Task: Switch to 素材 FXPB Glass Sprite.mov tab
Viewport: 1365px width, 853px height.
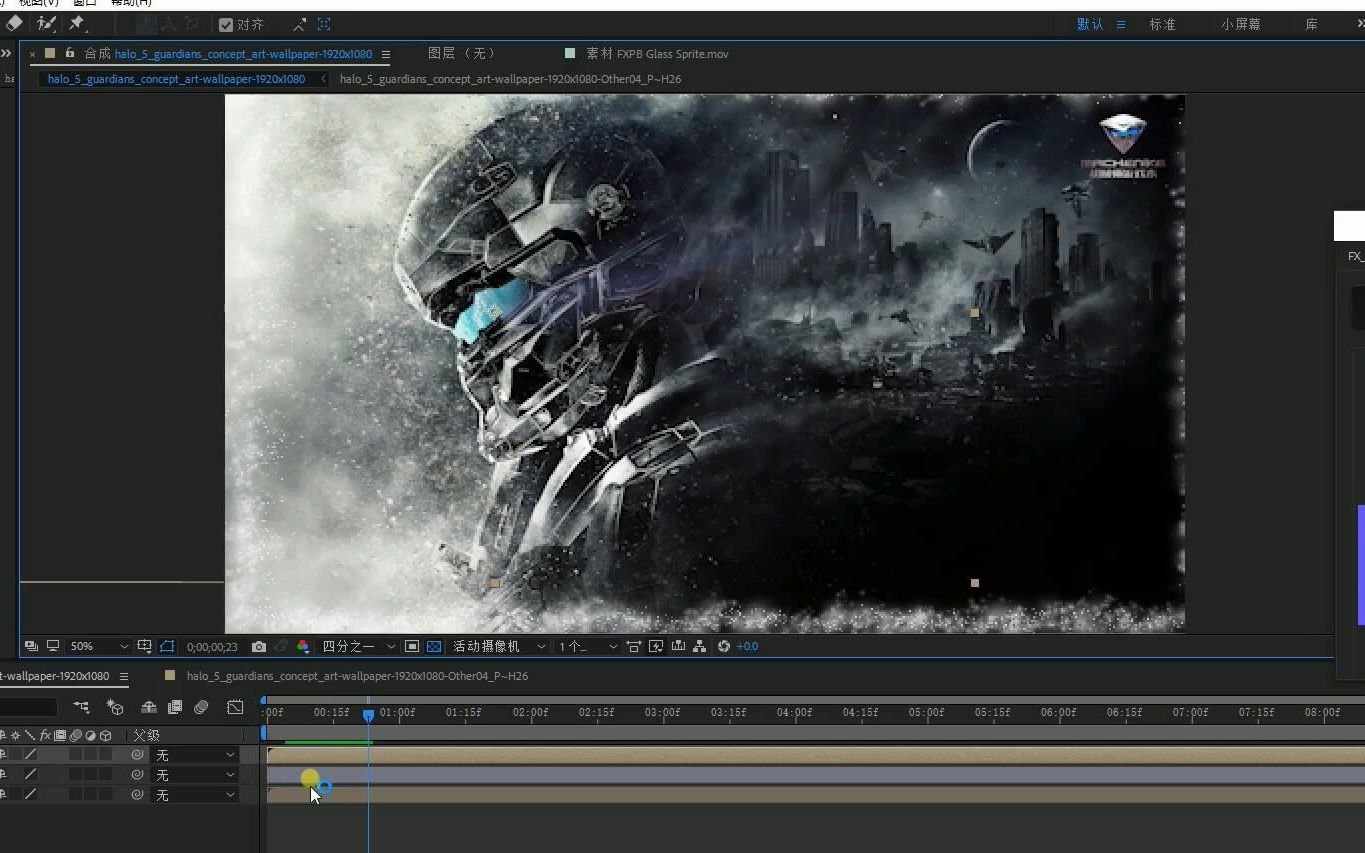Action: click(657, 53)
